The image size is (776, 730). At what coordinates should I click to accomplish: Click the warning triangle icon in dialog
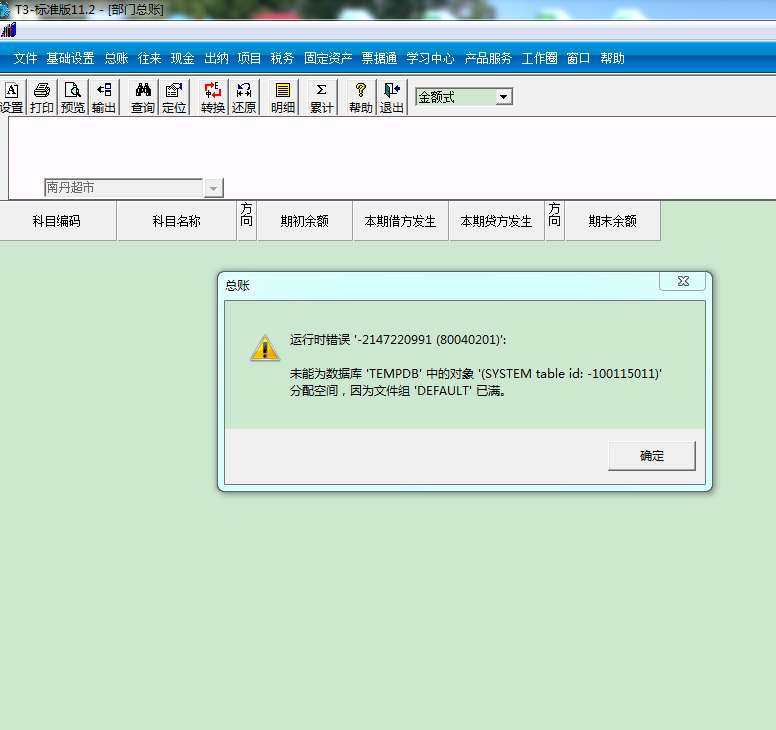coord(265,347)
